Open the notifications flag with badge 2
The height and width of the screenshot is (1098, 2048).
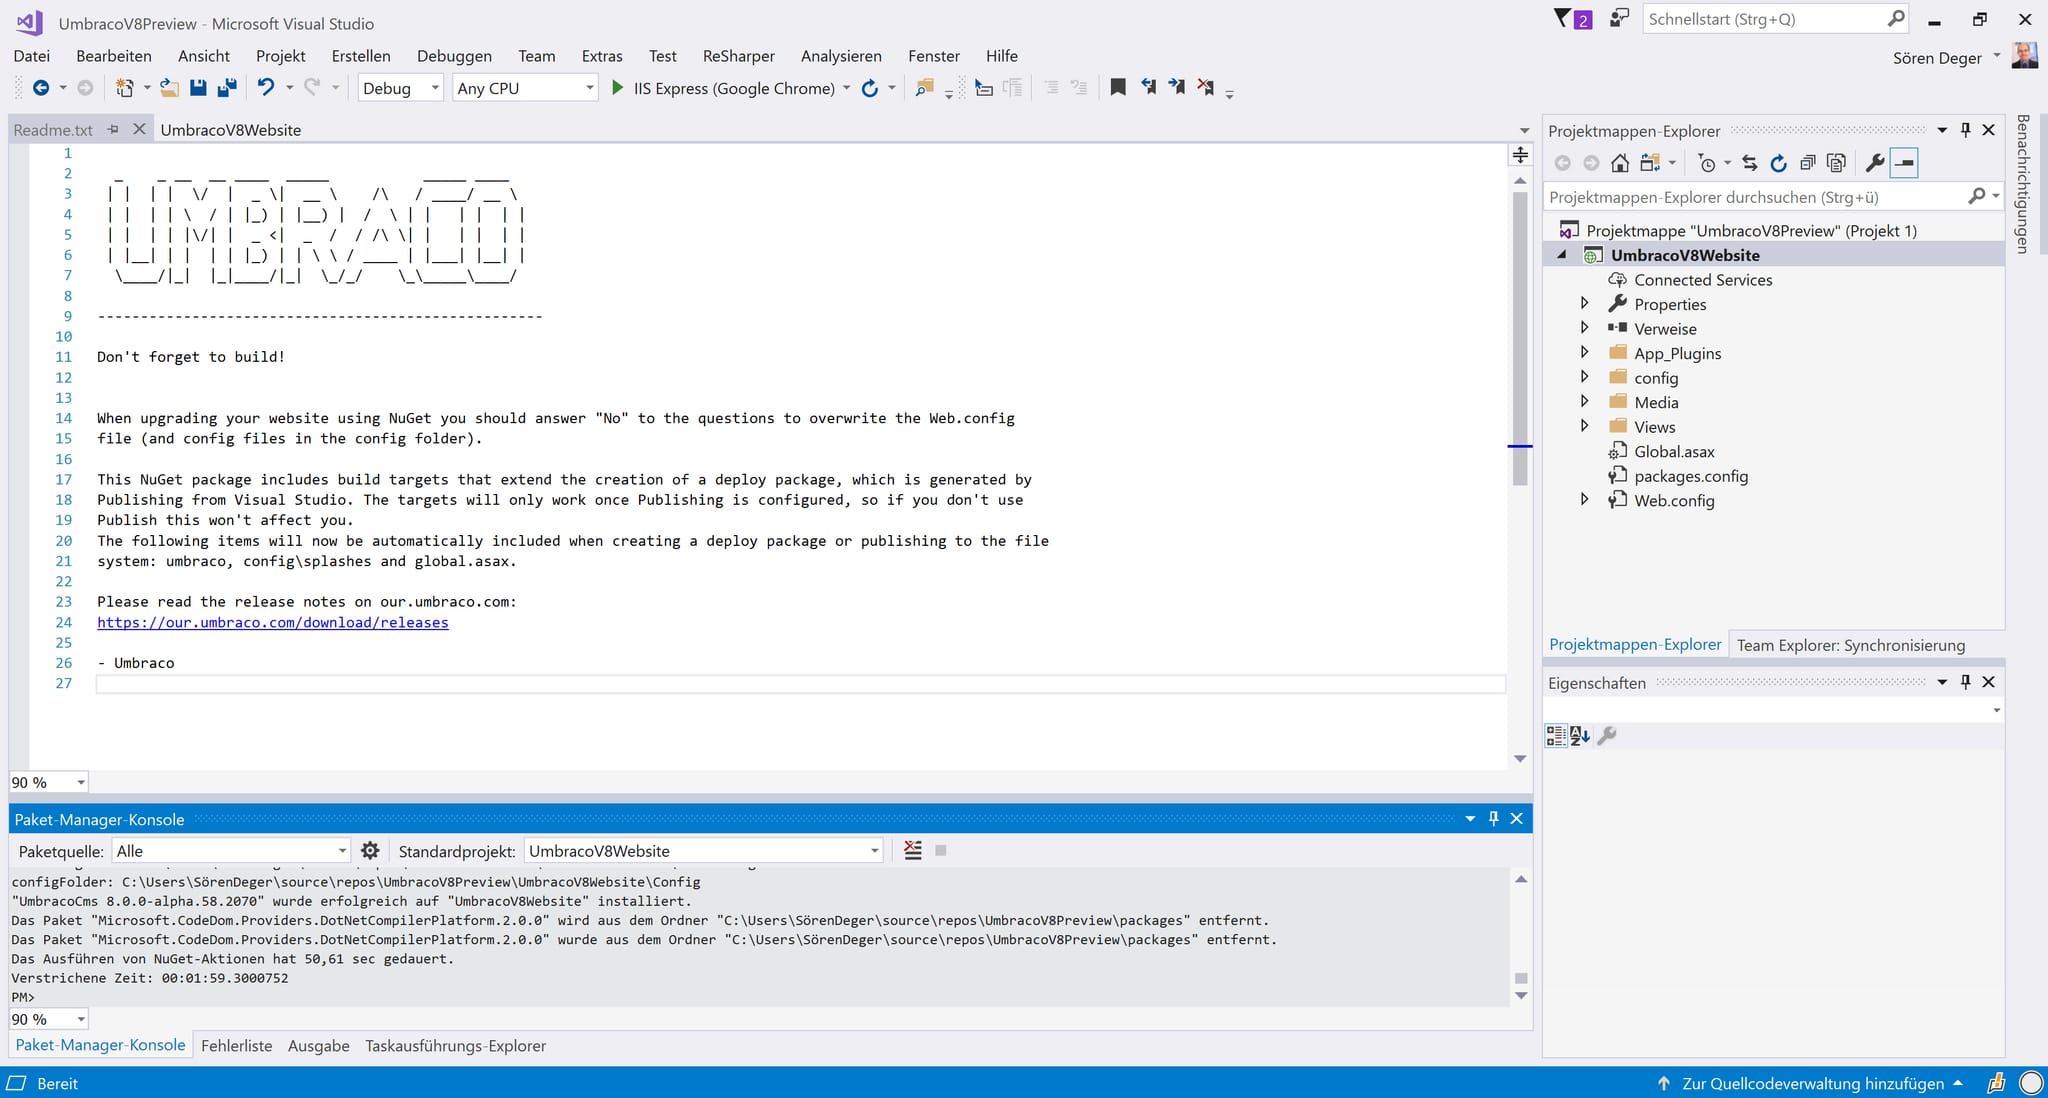coord(1572,19)
